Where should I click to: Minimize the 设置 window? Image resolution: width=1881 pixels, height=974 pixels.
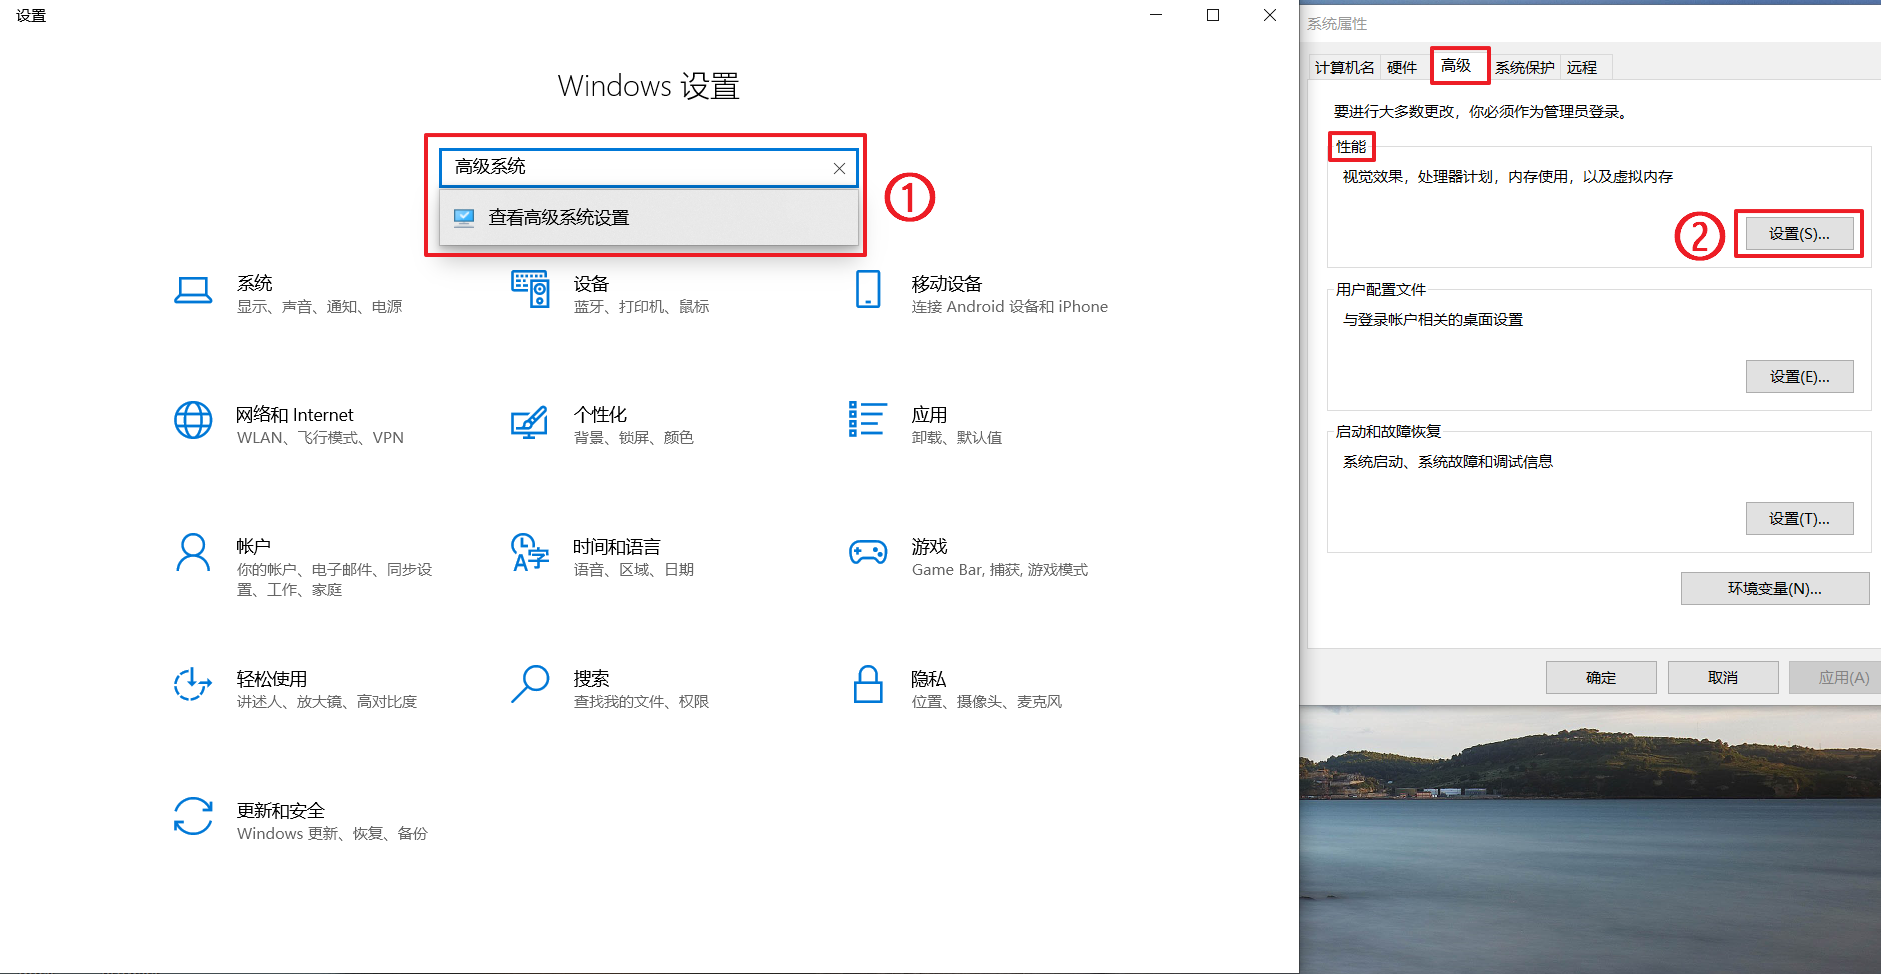[x=1156, y=15]
